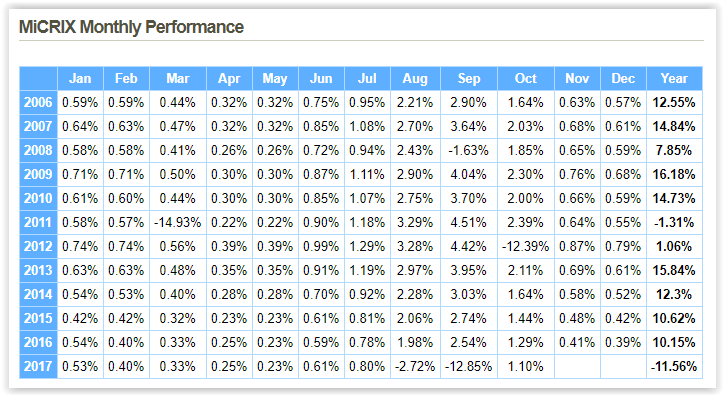Click the -2.72% cell in August 2017
Image resolution: width=724 pixels, height=396 pixels.
[415, 366]
